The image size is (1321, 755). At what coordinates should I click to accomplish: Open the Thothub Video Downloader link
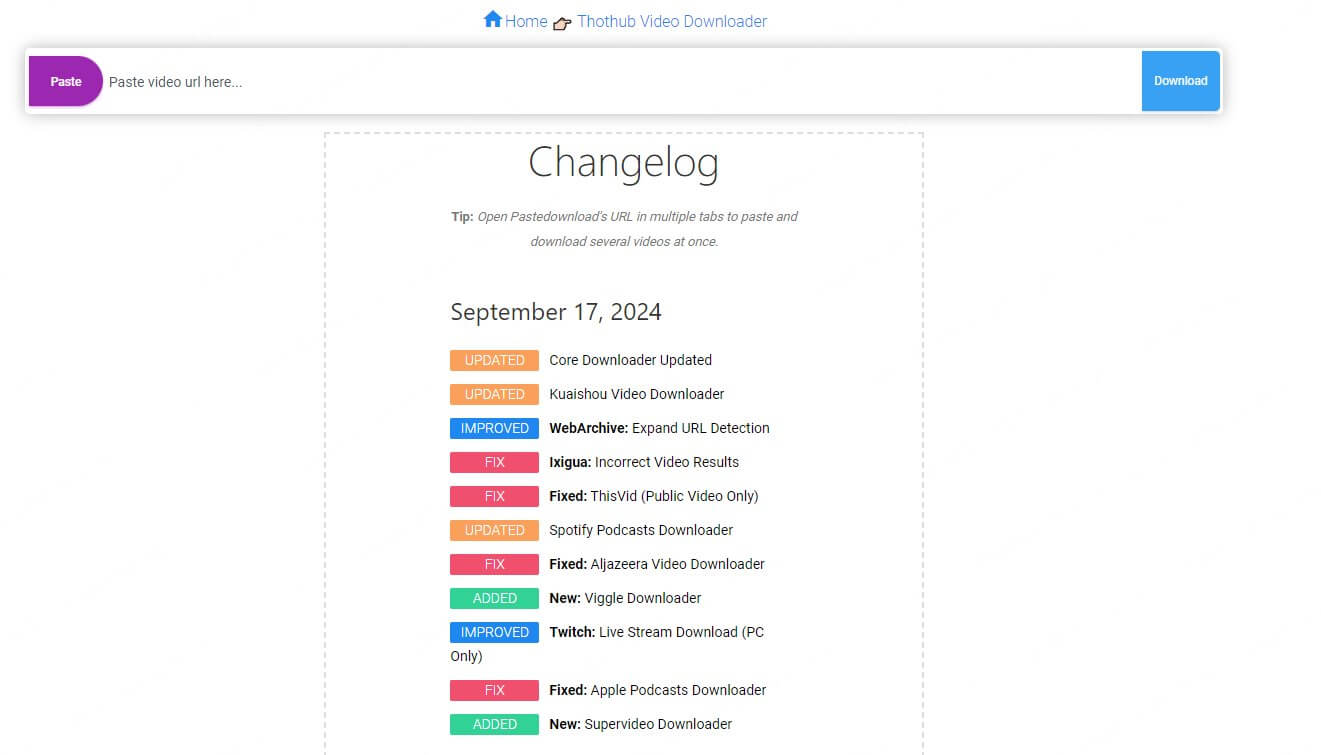(672, 21)
